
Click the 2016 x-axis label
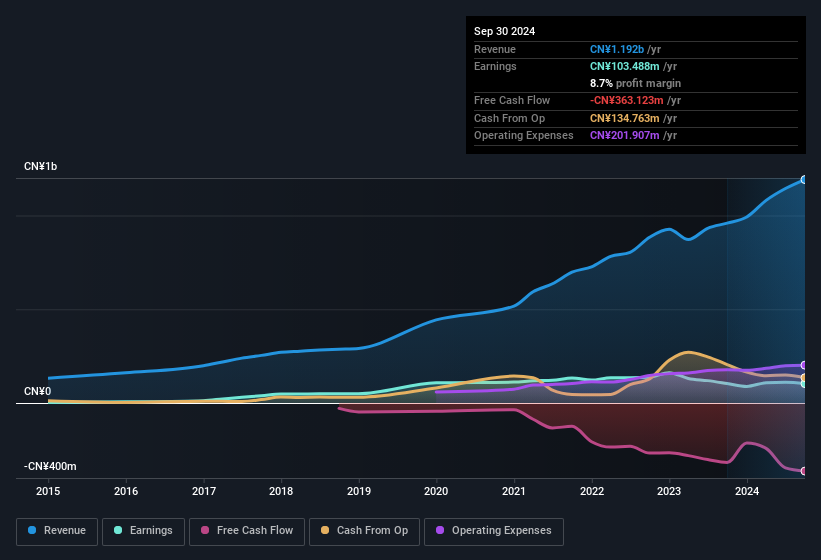point(126,491)
